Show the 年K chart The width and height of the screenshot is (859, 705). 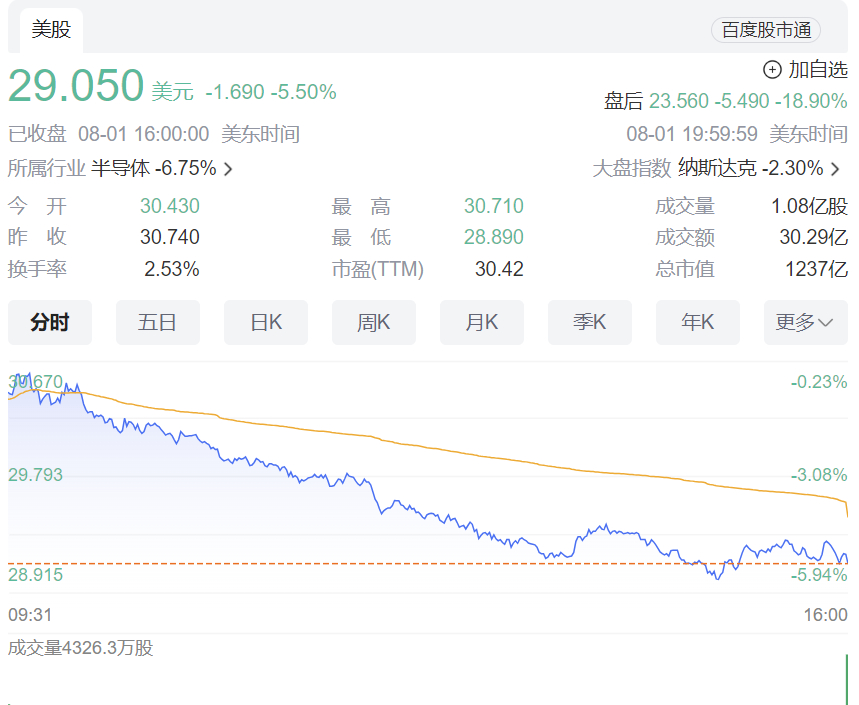(697, 322)
